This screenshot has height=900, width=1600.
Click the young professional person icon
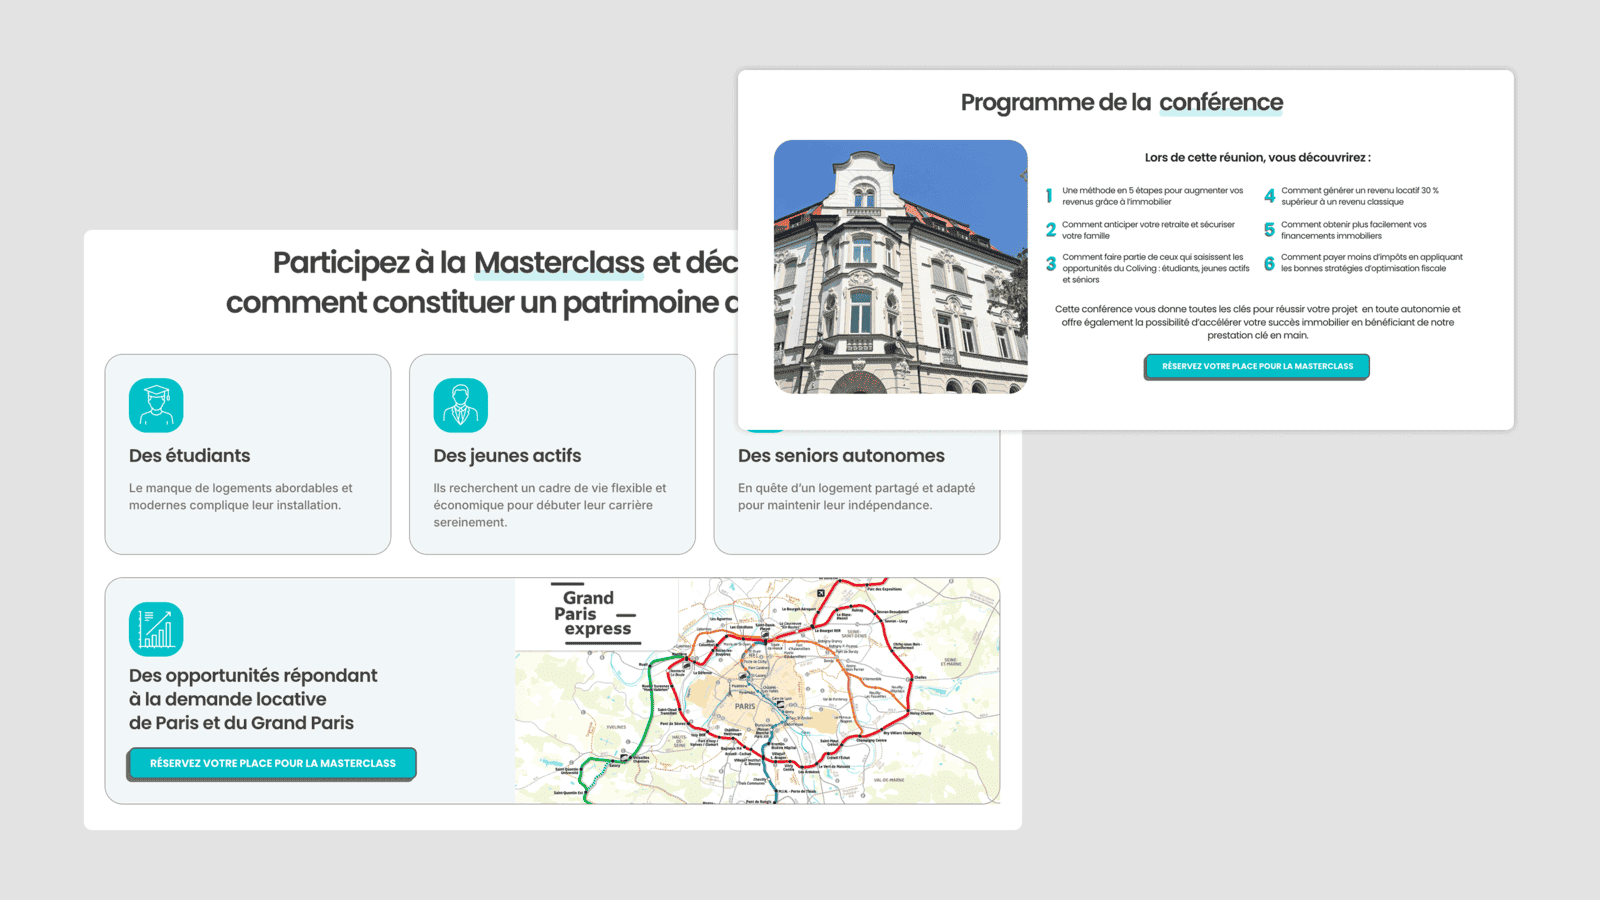tap(461, 405)
